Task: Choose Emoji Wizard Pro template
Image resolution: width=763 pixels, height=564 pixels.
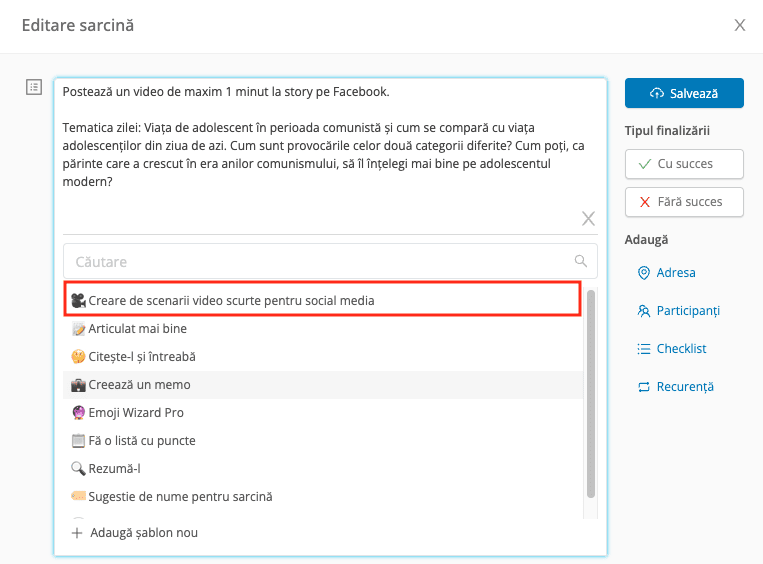Action: pyautogui.click(x=323, y=413)
